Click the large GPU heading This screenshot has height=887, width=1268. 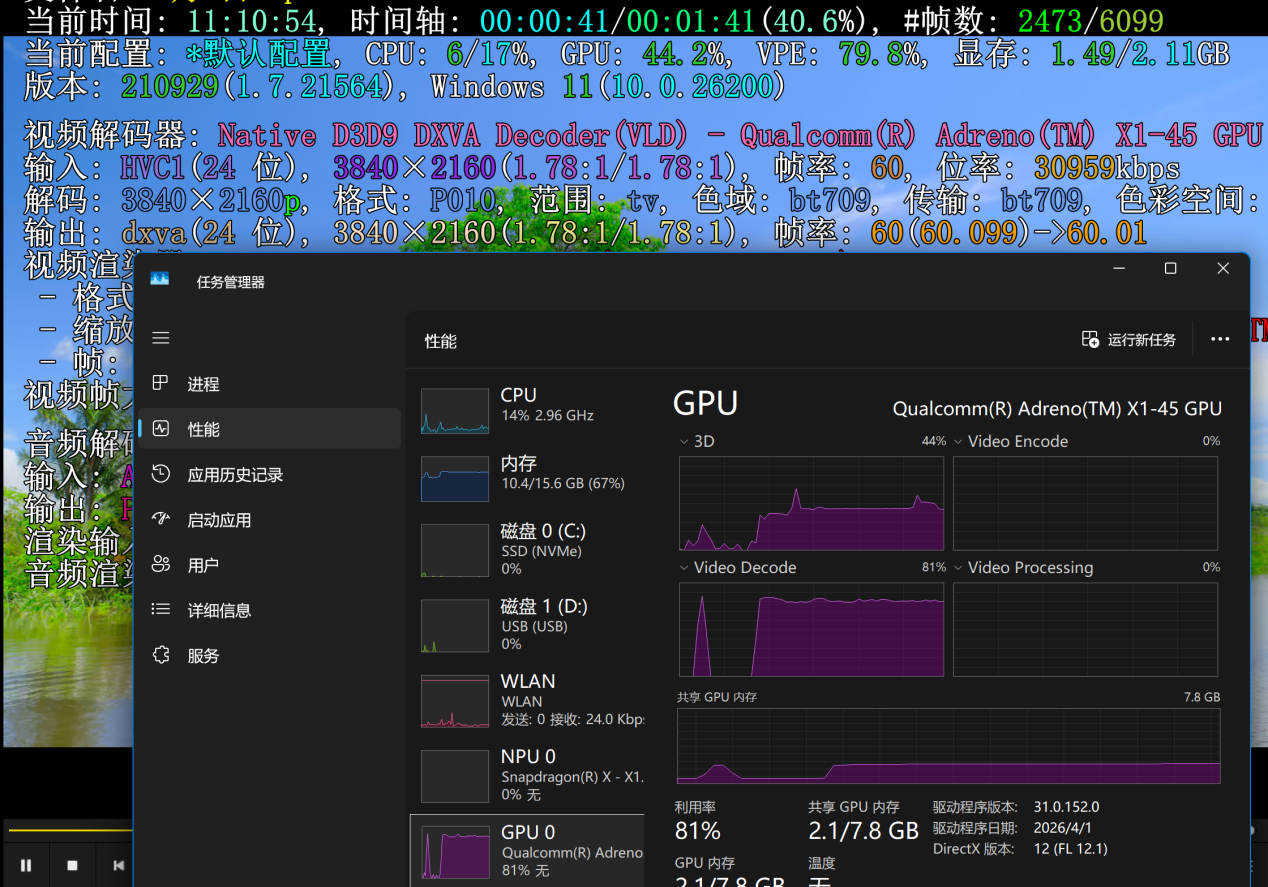[x=706, y=403]
